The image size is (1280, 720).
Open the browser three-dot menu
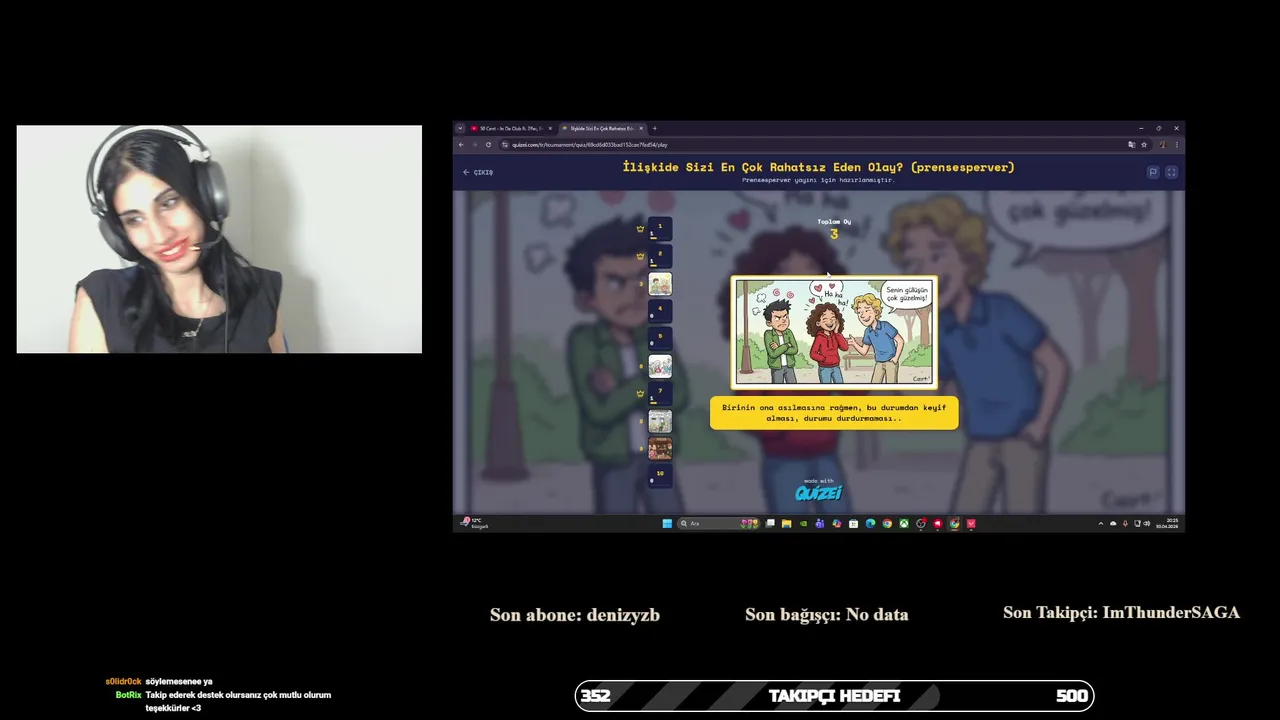point(1176,144)
